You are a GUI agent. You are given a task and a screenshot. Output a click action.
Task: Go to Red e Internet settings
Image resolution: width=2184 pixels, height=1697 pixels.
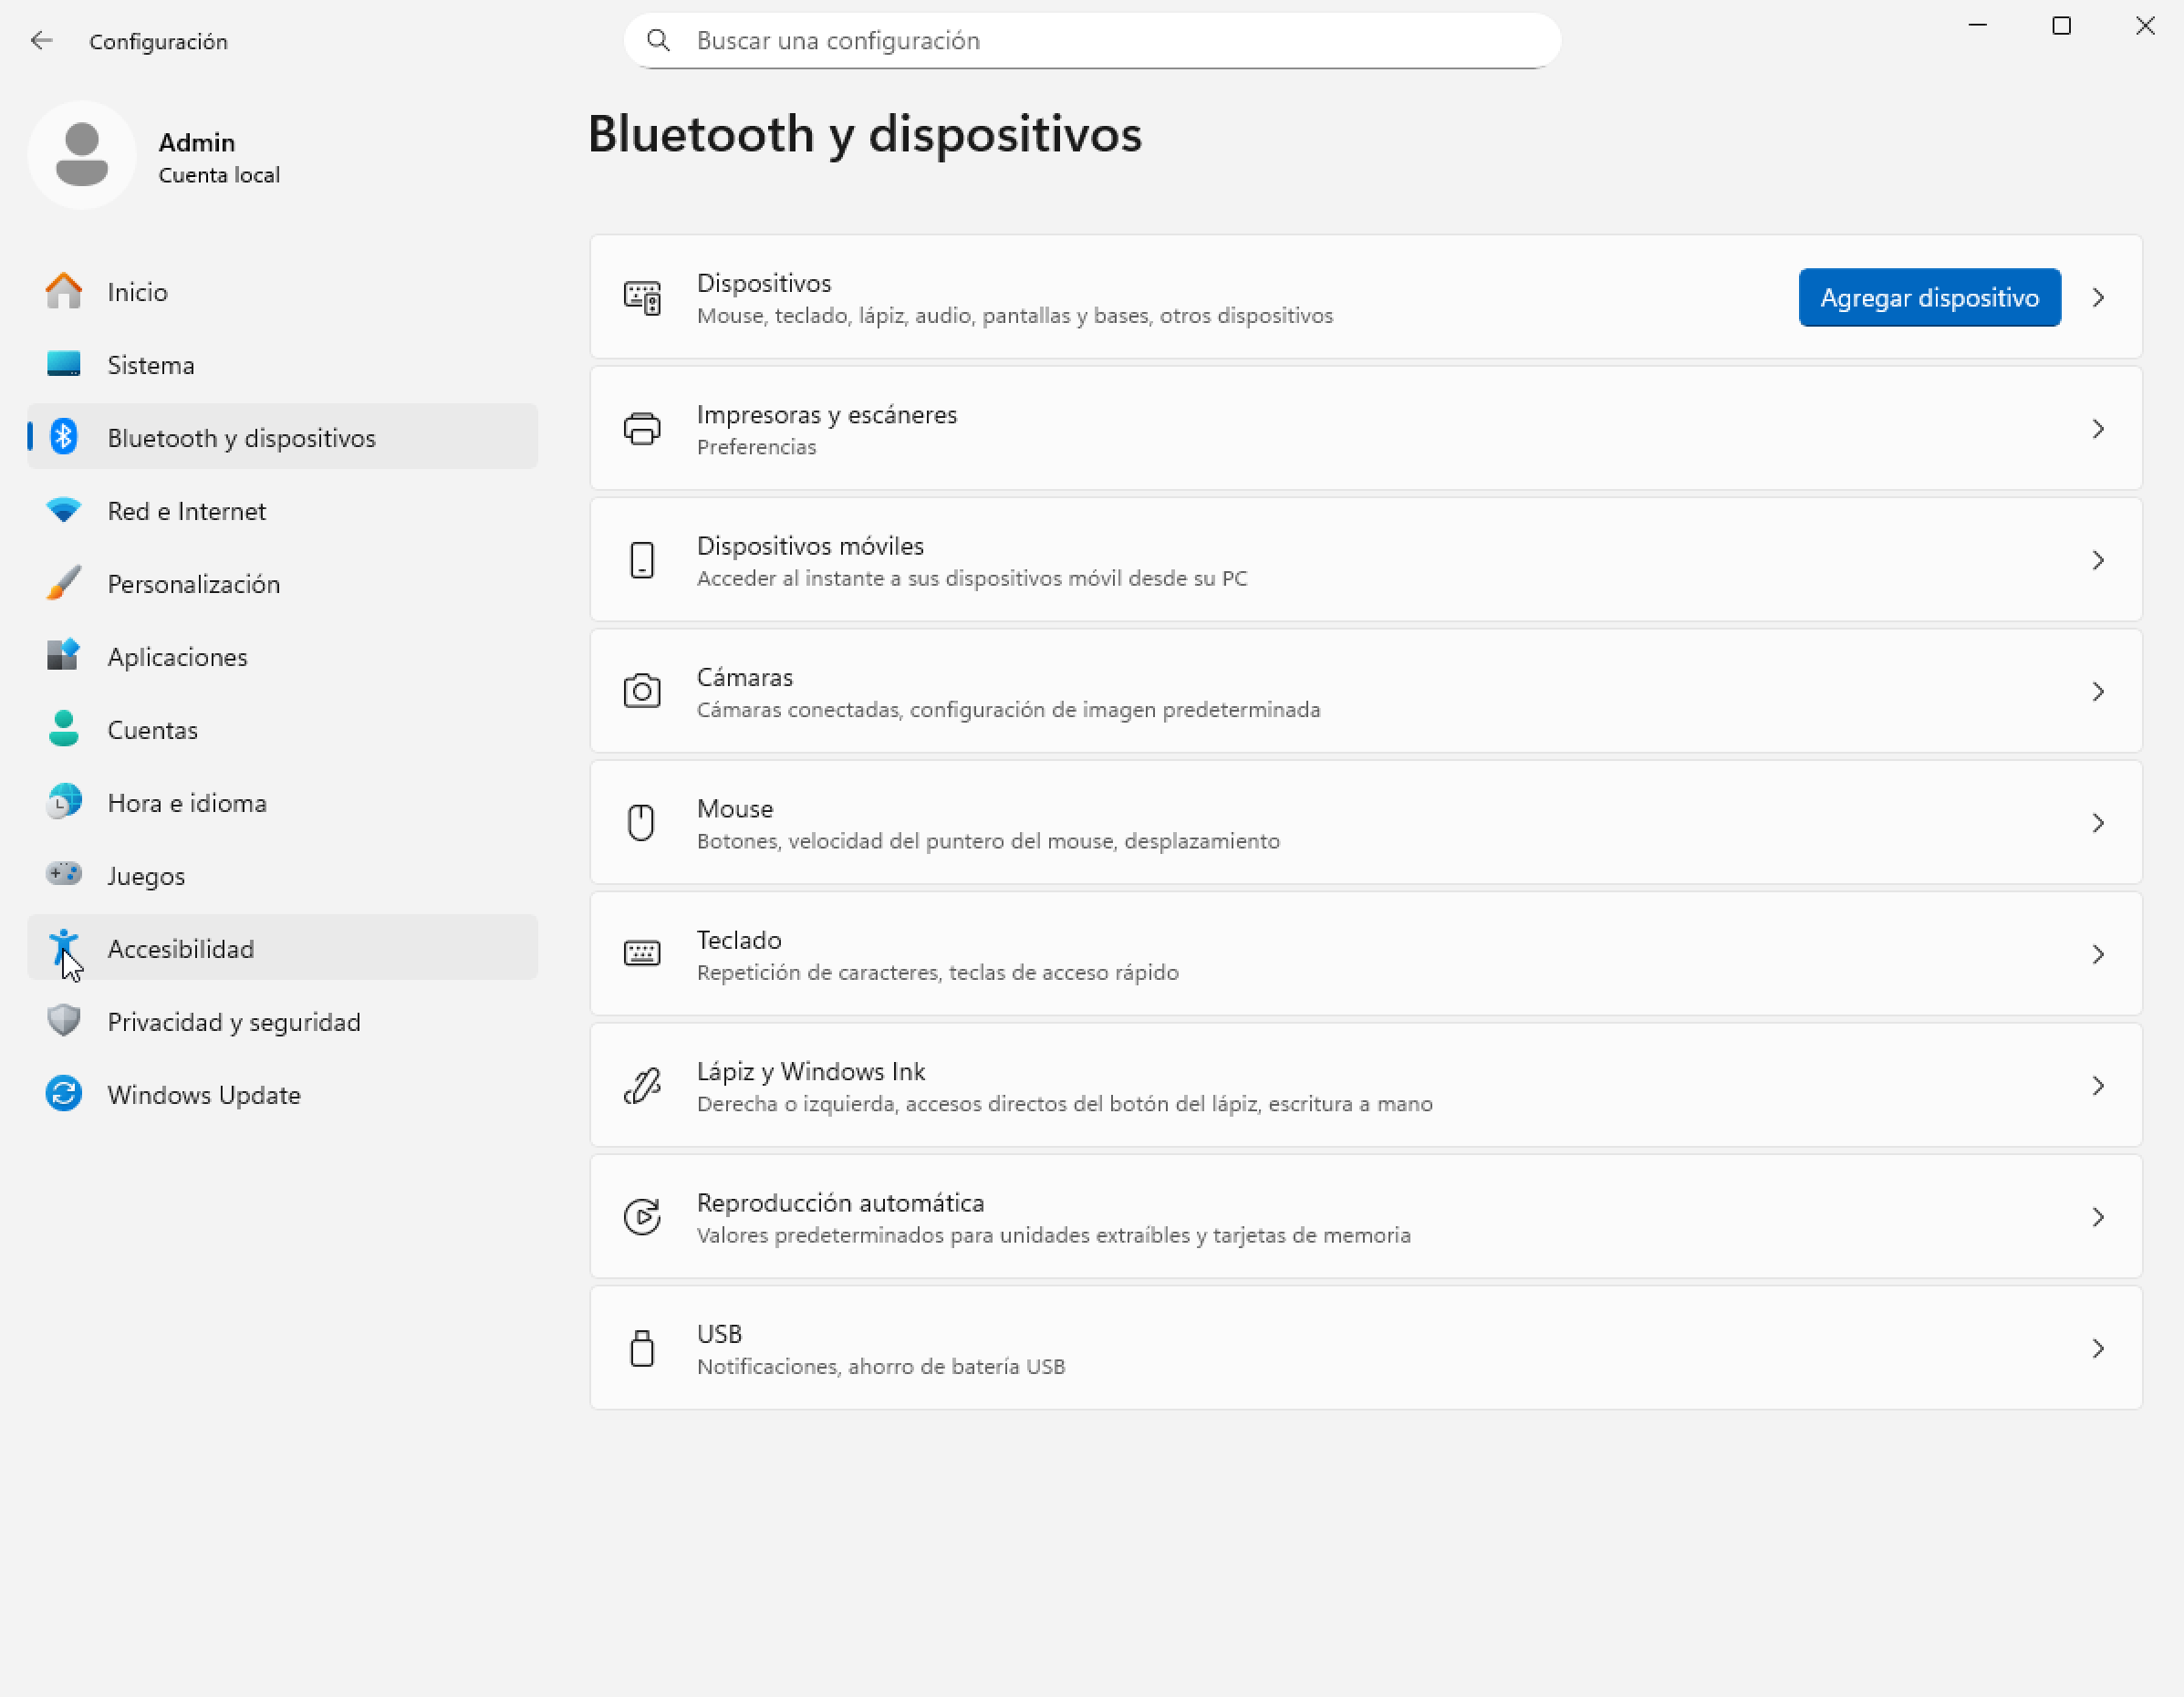tap(283, 510)
